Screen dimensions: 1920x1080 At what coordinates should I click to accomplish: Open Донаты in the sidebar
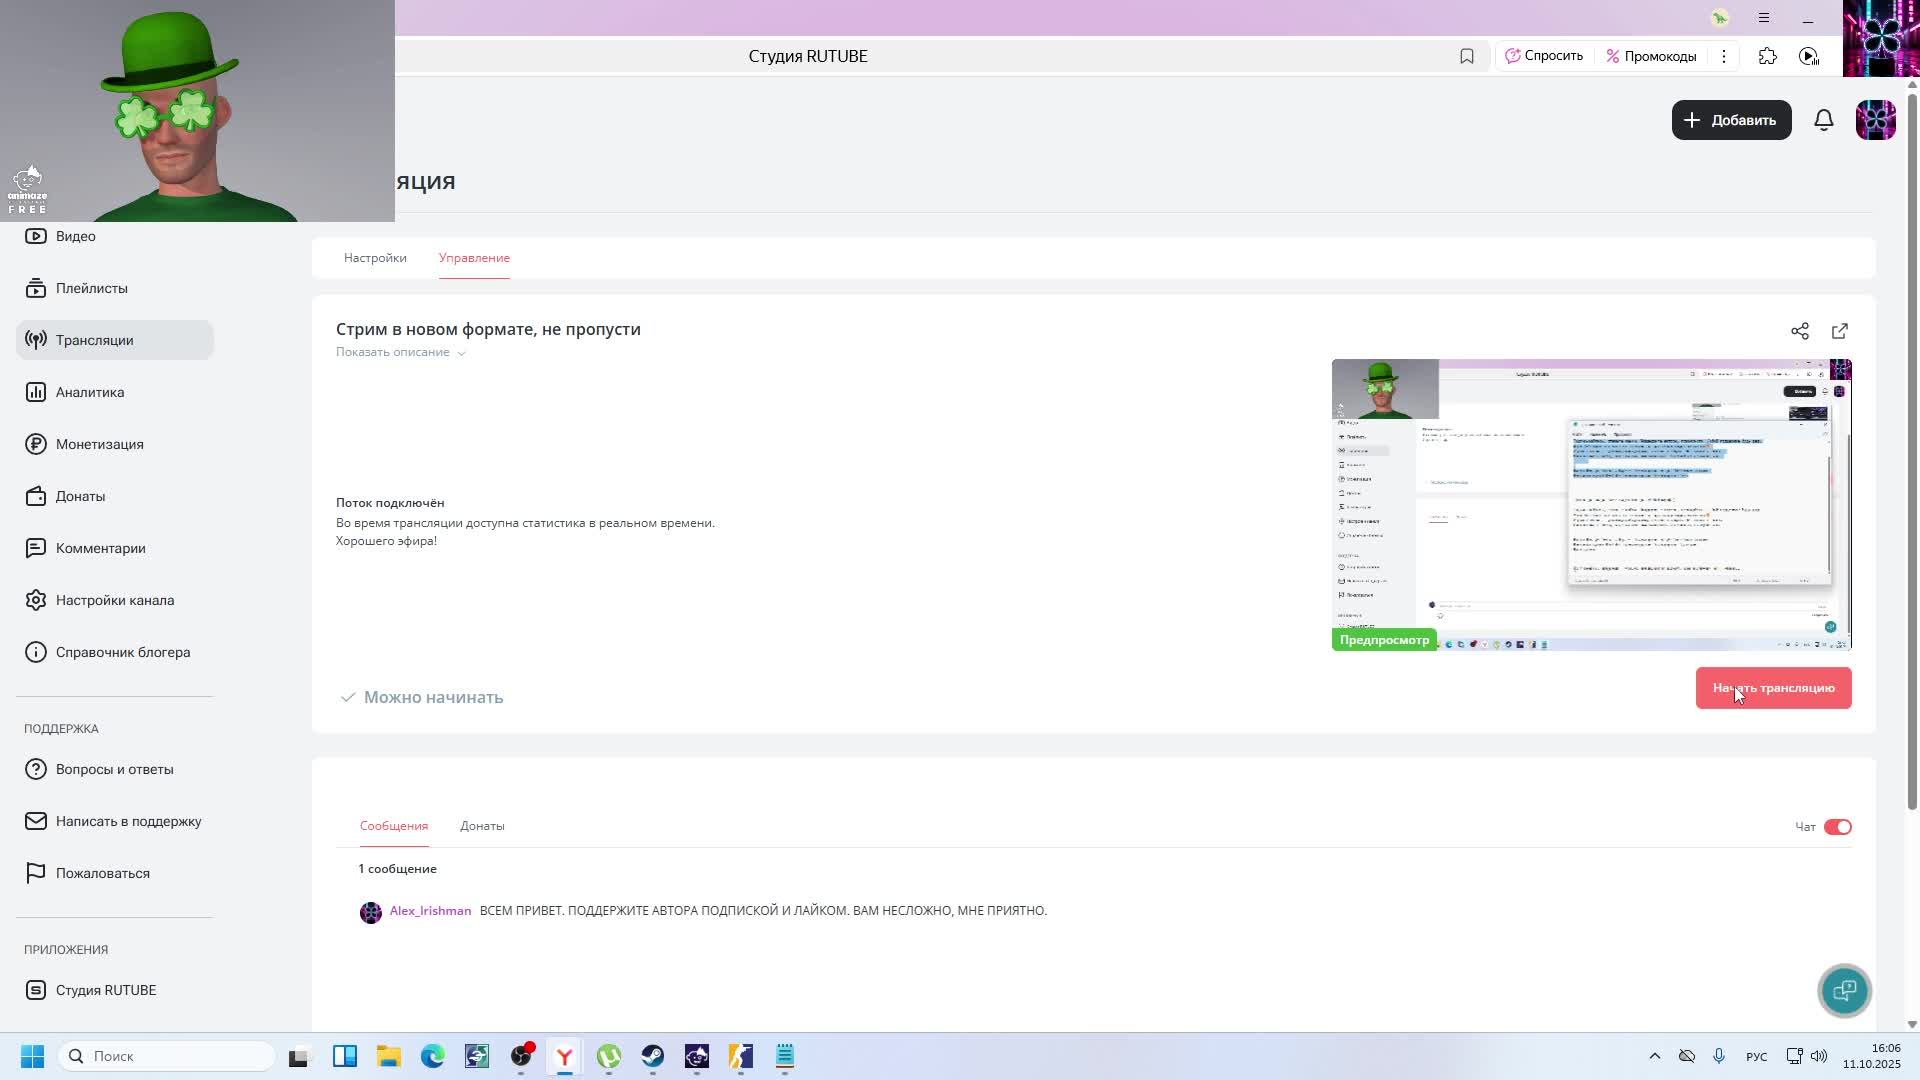[x=80, y=496]
